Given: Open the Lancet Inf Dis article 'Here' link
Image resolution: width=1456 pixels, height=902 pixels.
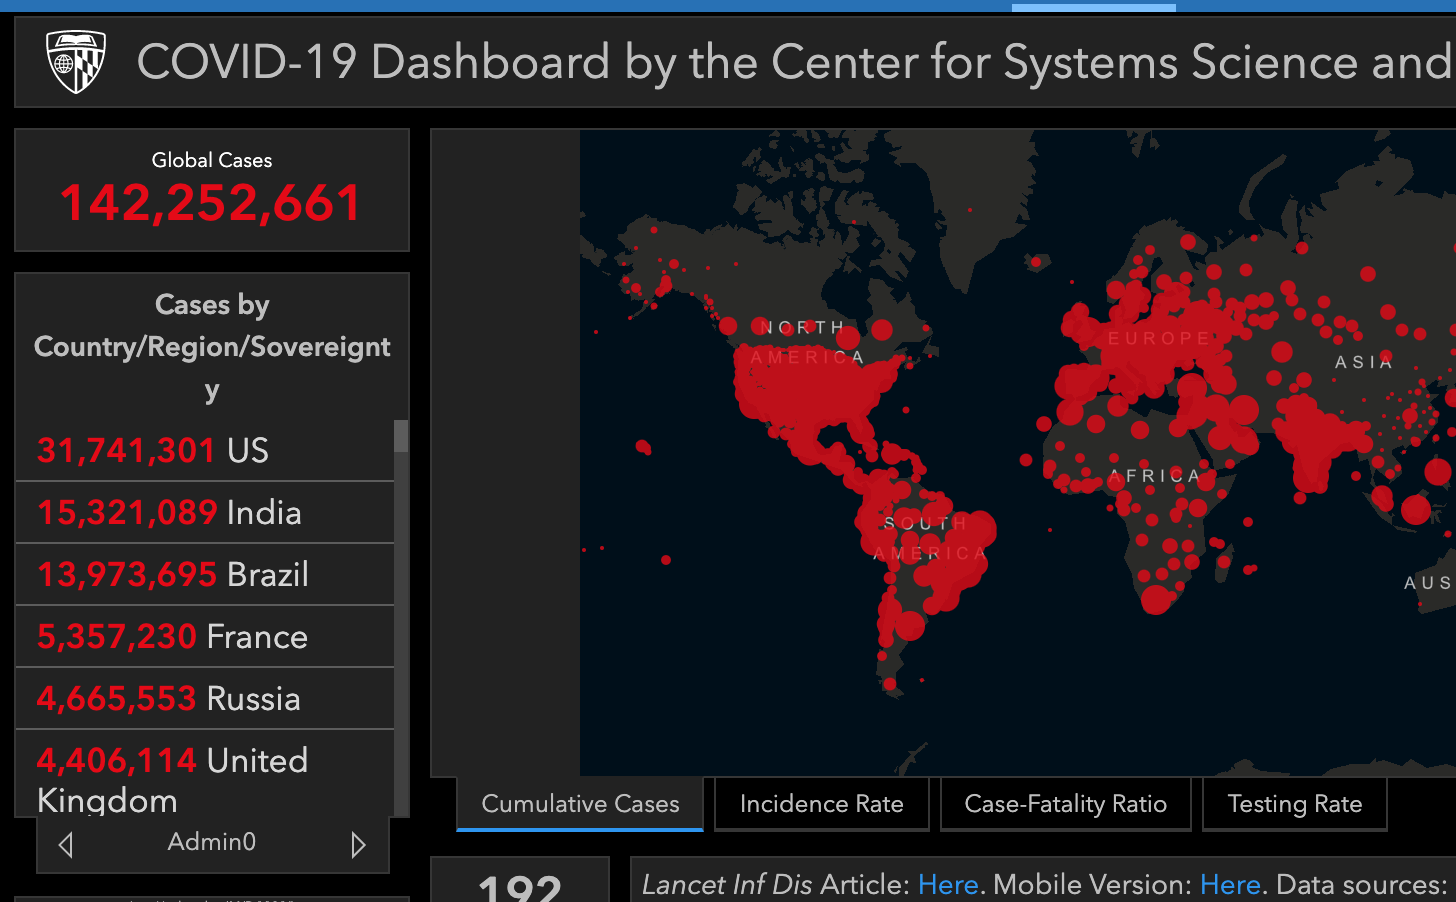Looking at the screenshot, I should pos(948,885).
